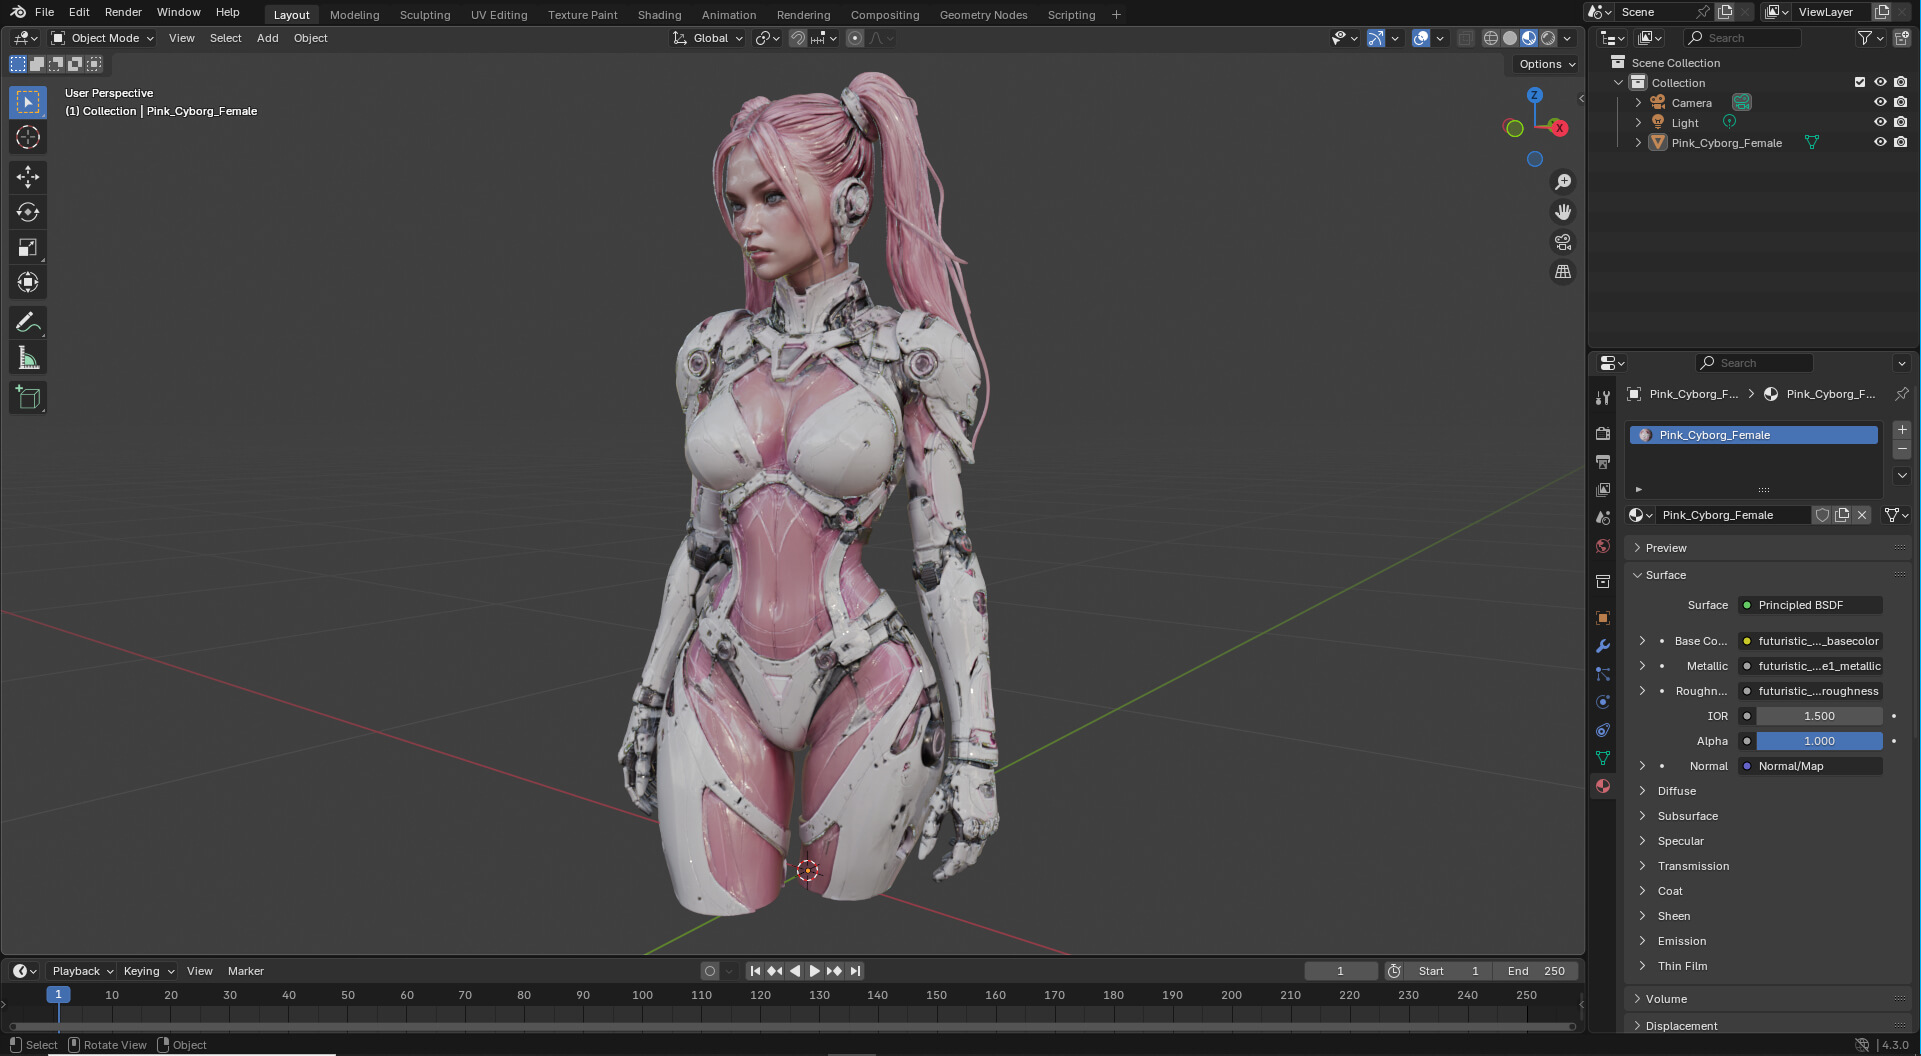Switch perspective/orthographic grid icon
This screenshot has width=1921, height=1056.
[1562, 272]
